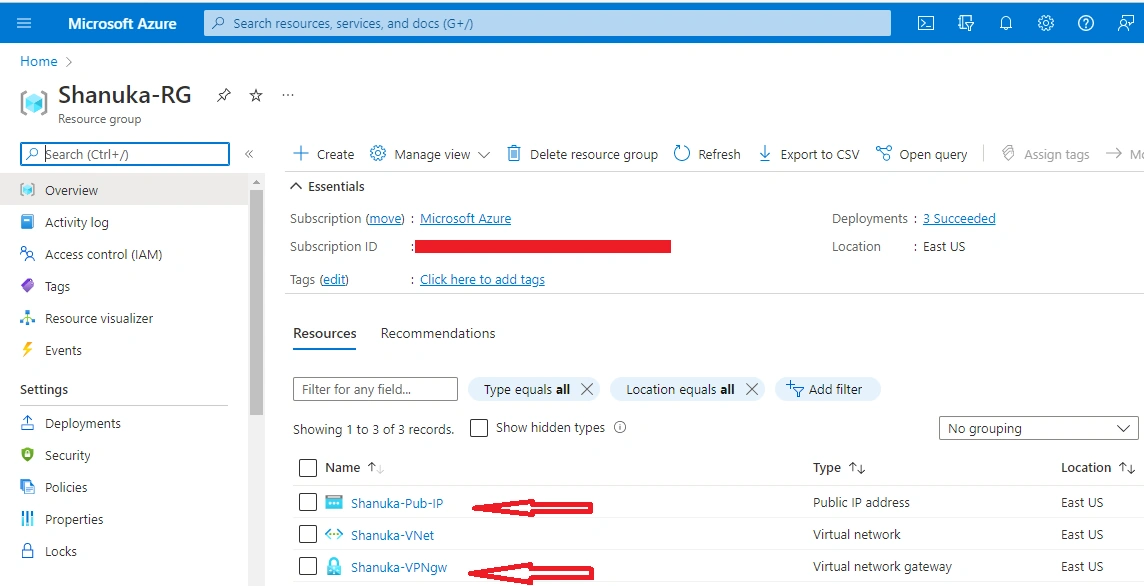The width and height of the screenshot is (1144, 586).
Task: Click Open query in toolbar
Action: (x=921, y=154)
